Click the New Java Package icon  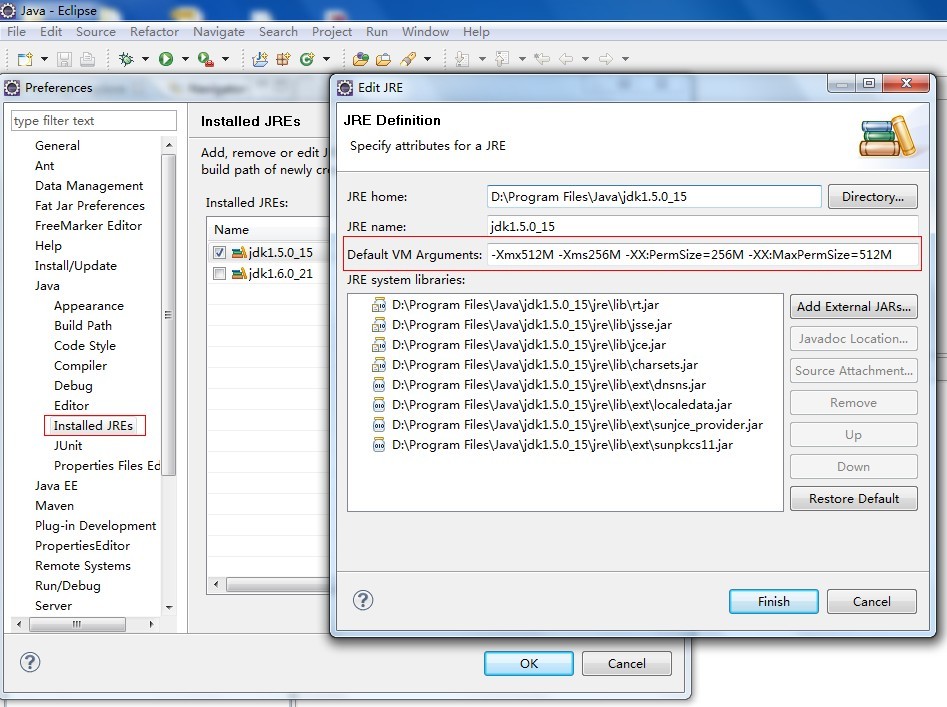260,59
